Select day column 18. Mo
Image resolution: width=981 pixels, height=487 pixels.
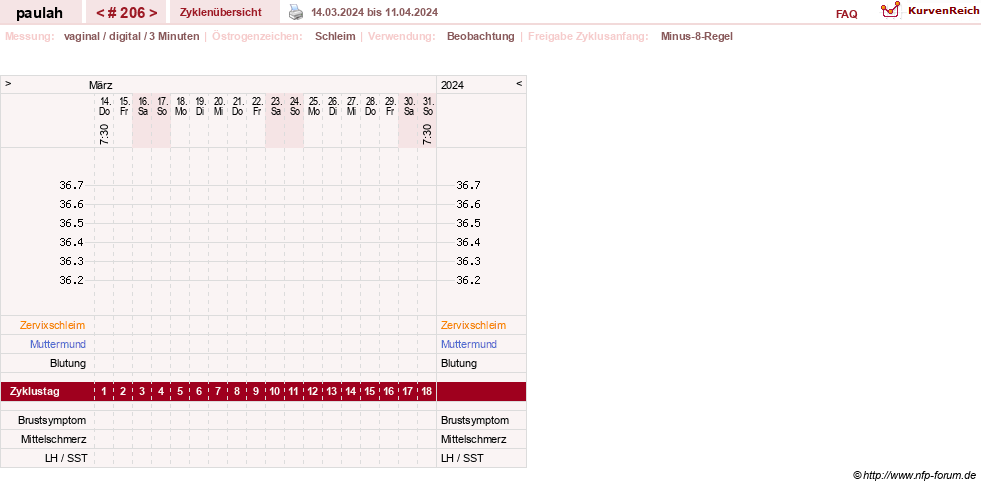tap(180, 106)
